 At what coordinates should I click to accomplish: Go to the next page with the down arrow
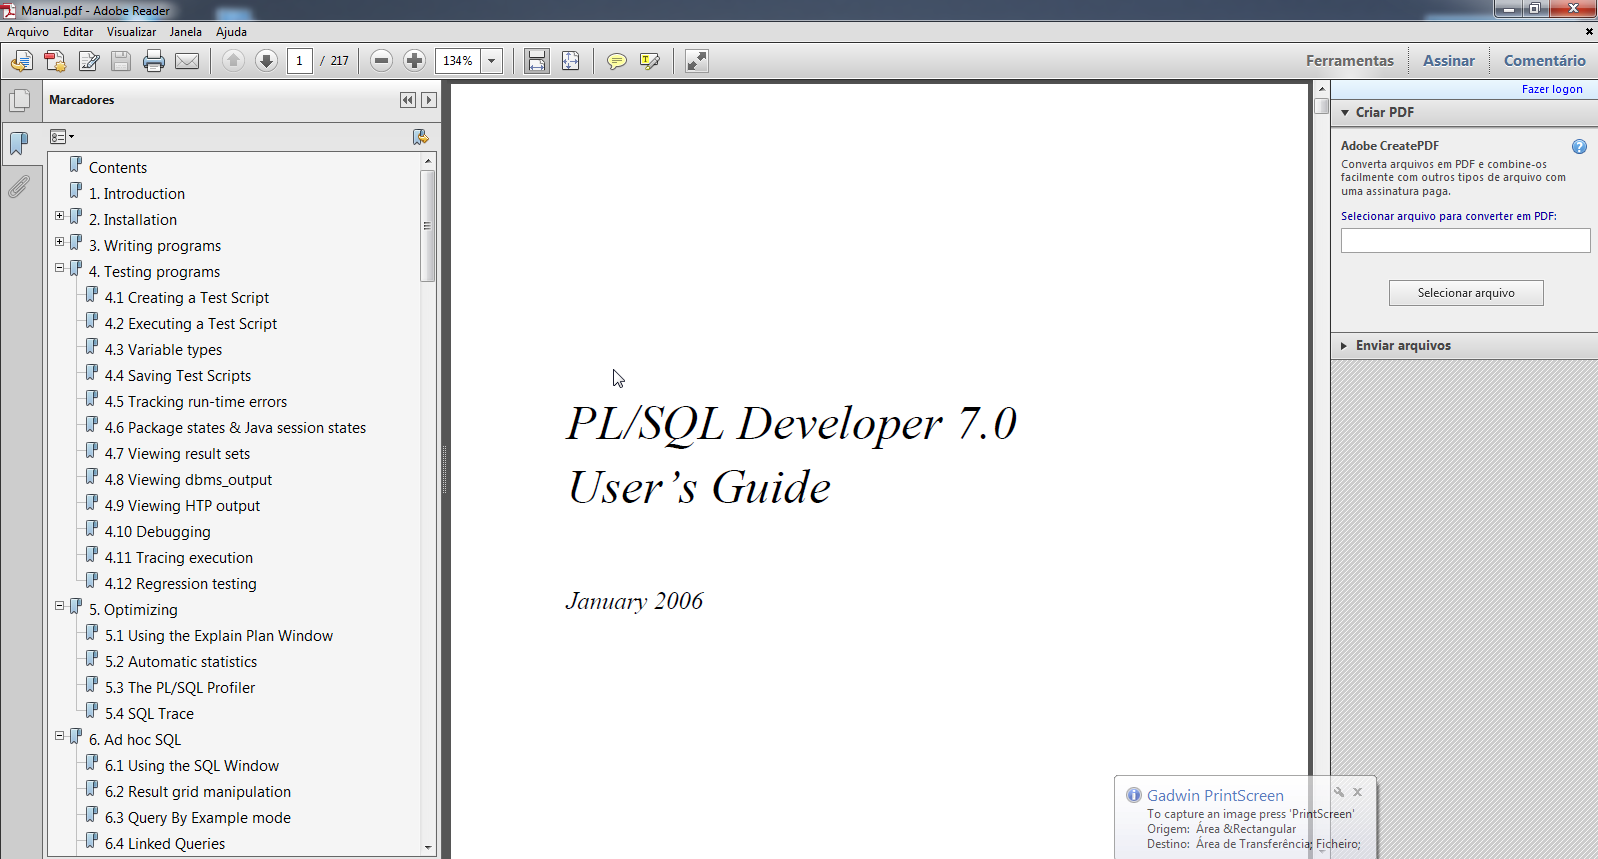[266, 61]
